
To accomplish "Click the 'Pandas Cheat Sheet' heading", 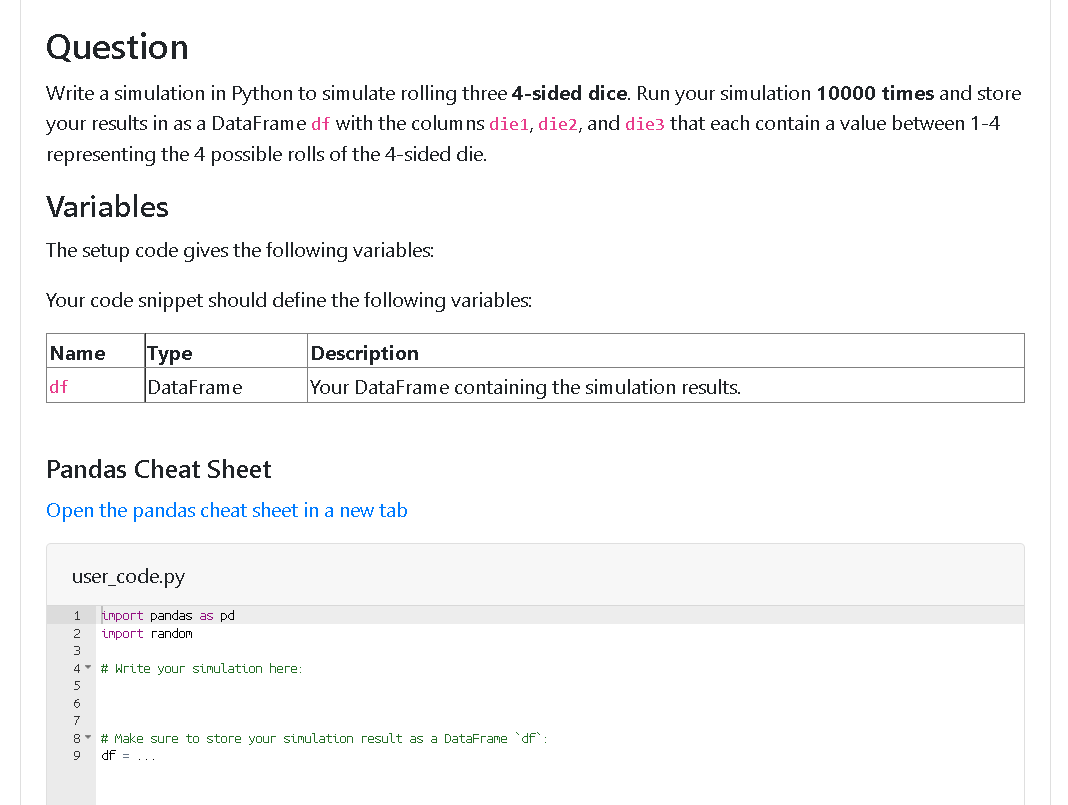I will tap(159, 469).
